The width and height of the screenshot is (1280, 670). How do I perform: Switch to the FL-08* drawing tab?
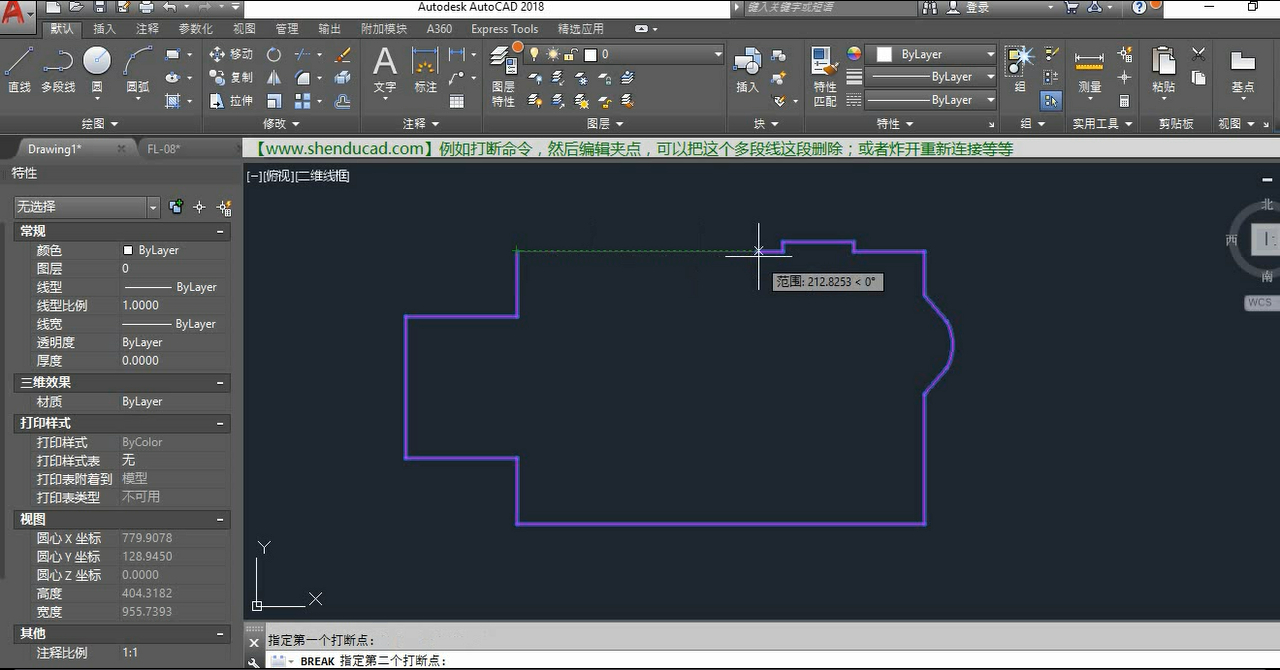[165, 149]
